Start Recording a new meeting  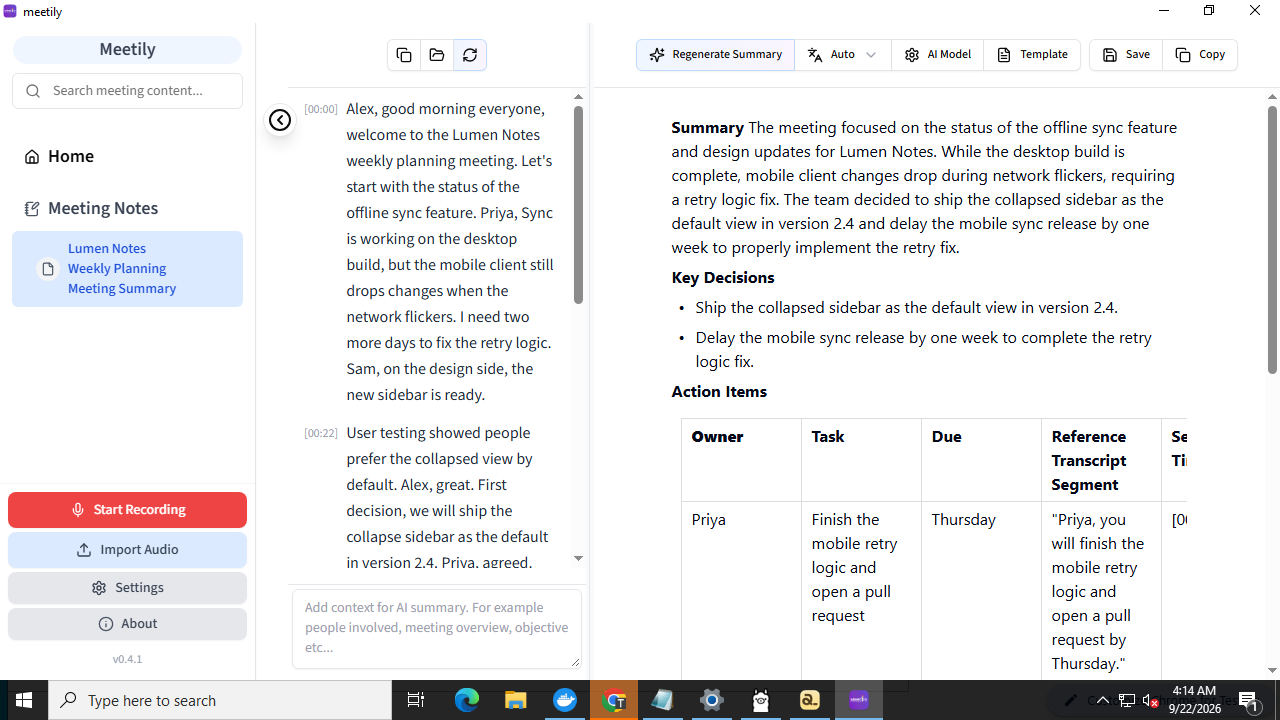click(x=127, y=510)
